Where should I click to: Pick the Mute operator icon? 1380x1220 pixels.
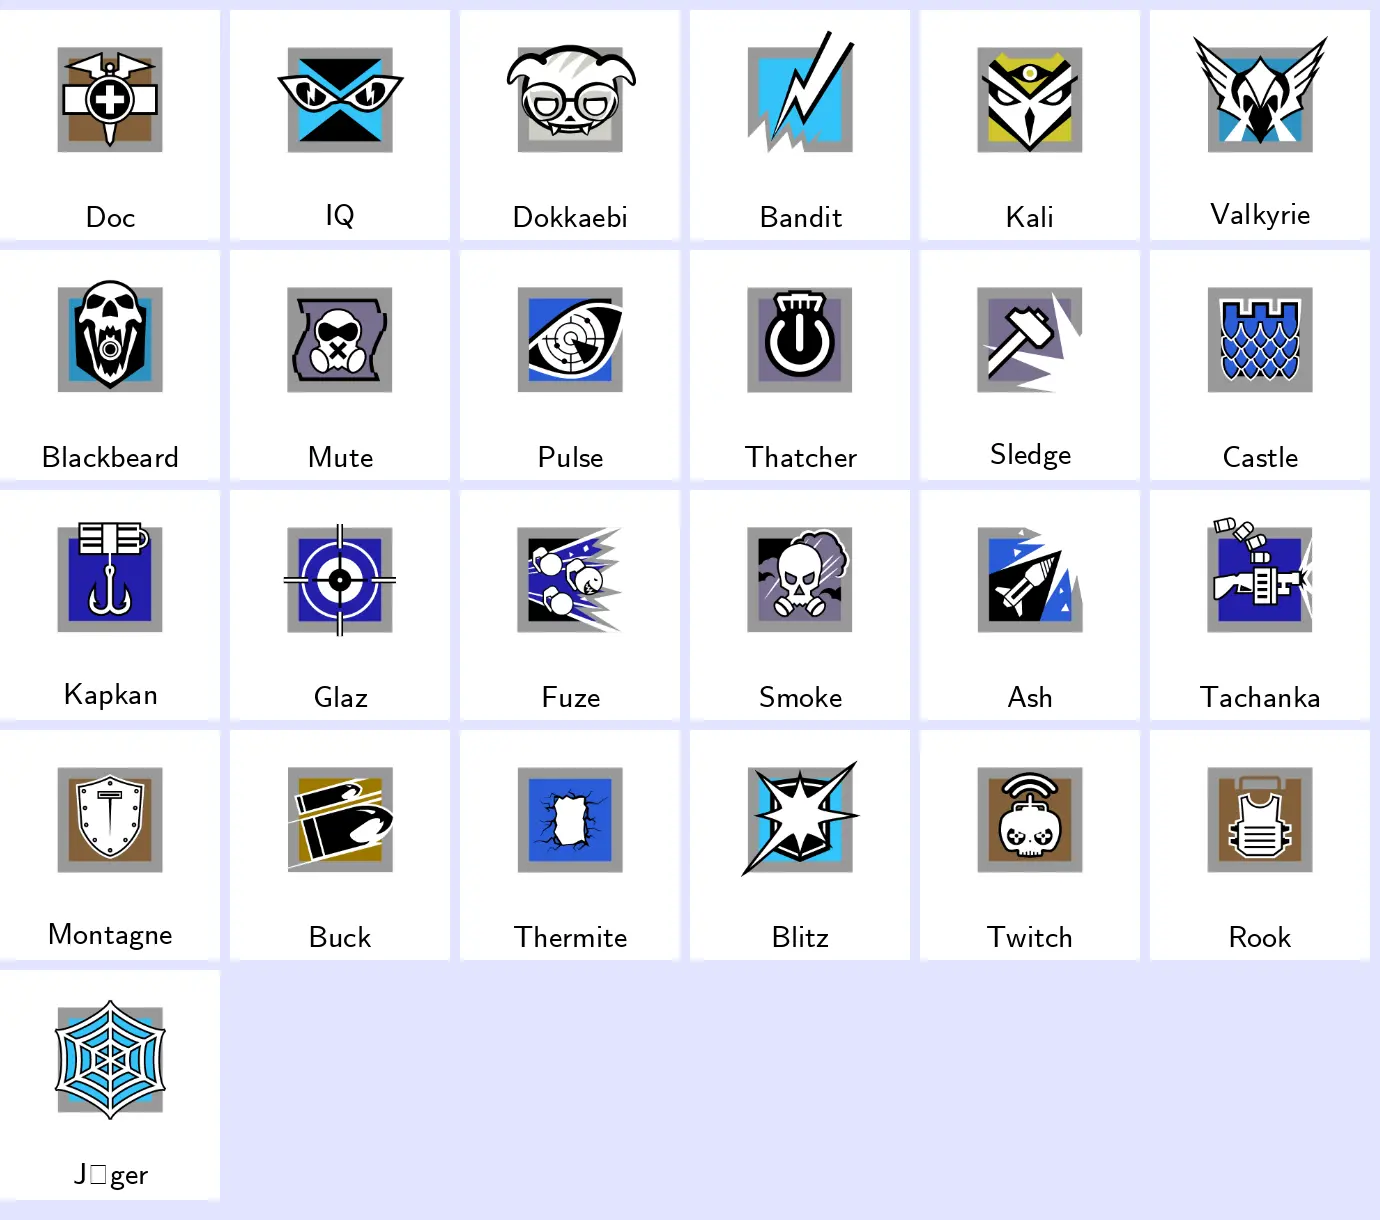click(340, 339)
